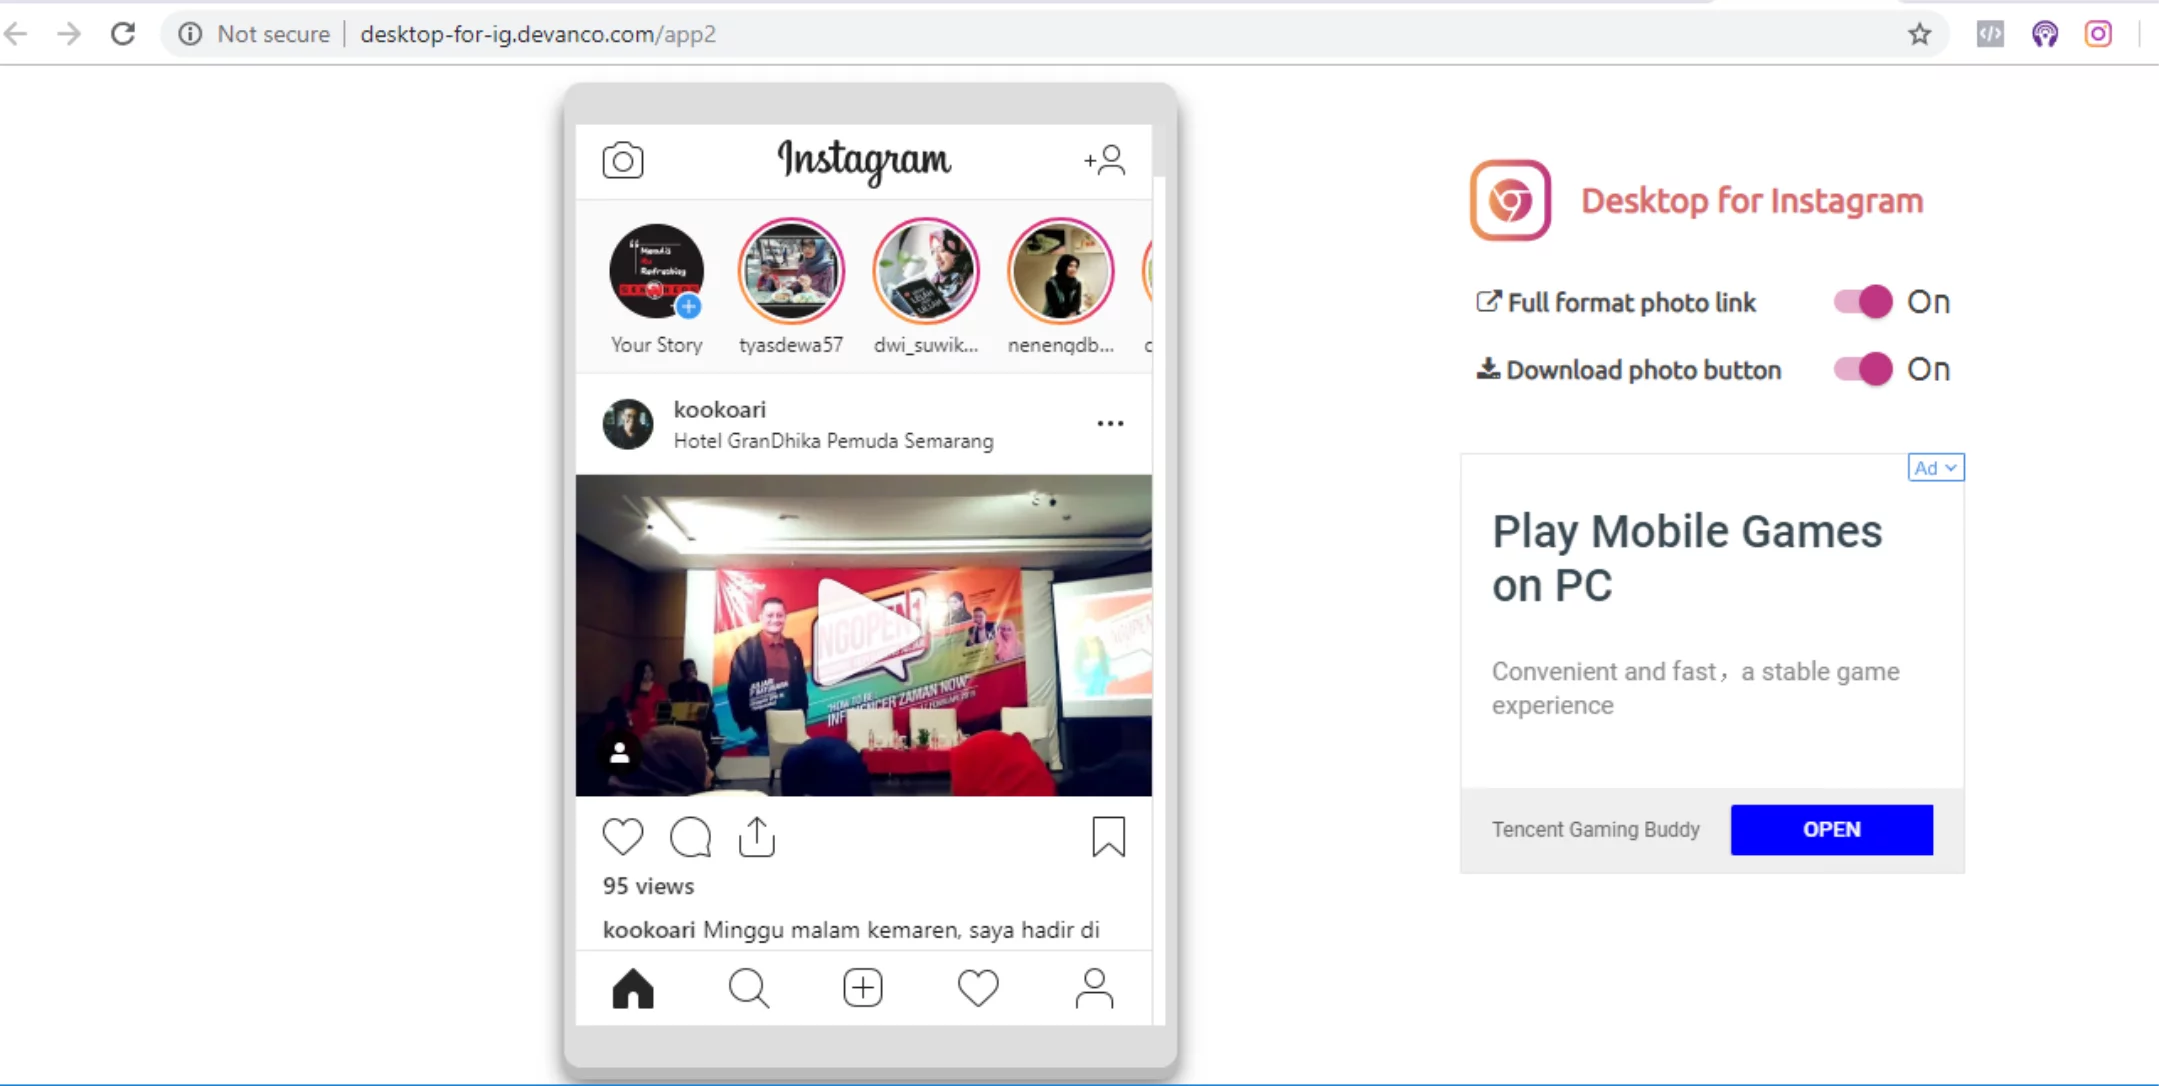2159x1086 pixels.
Task: Open the code brackets extension icon
Action: click(1990, 34)
